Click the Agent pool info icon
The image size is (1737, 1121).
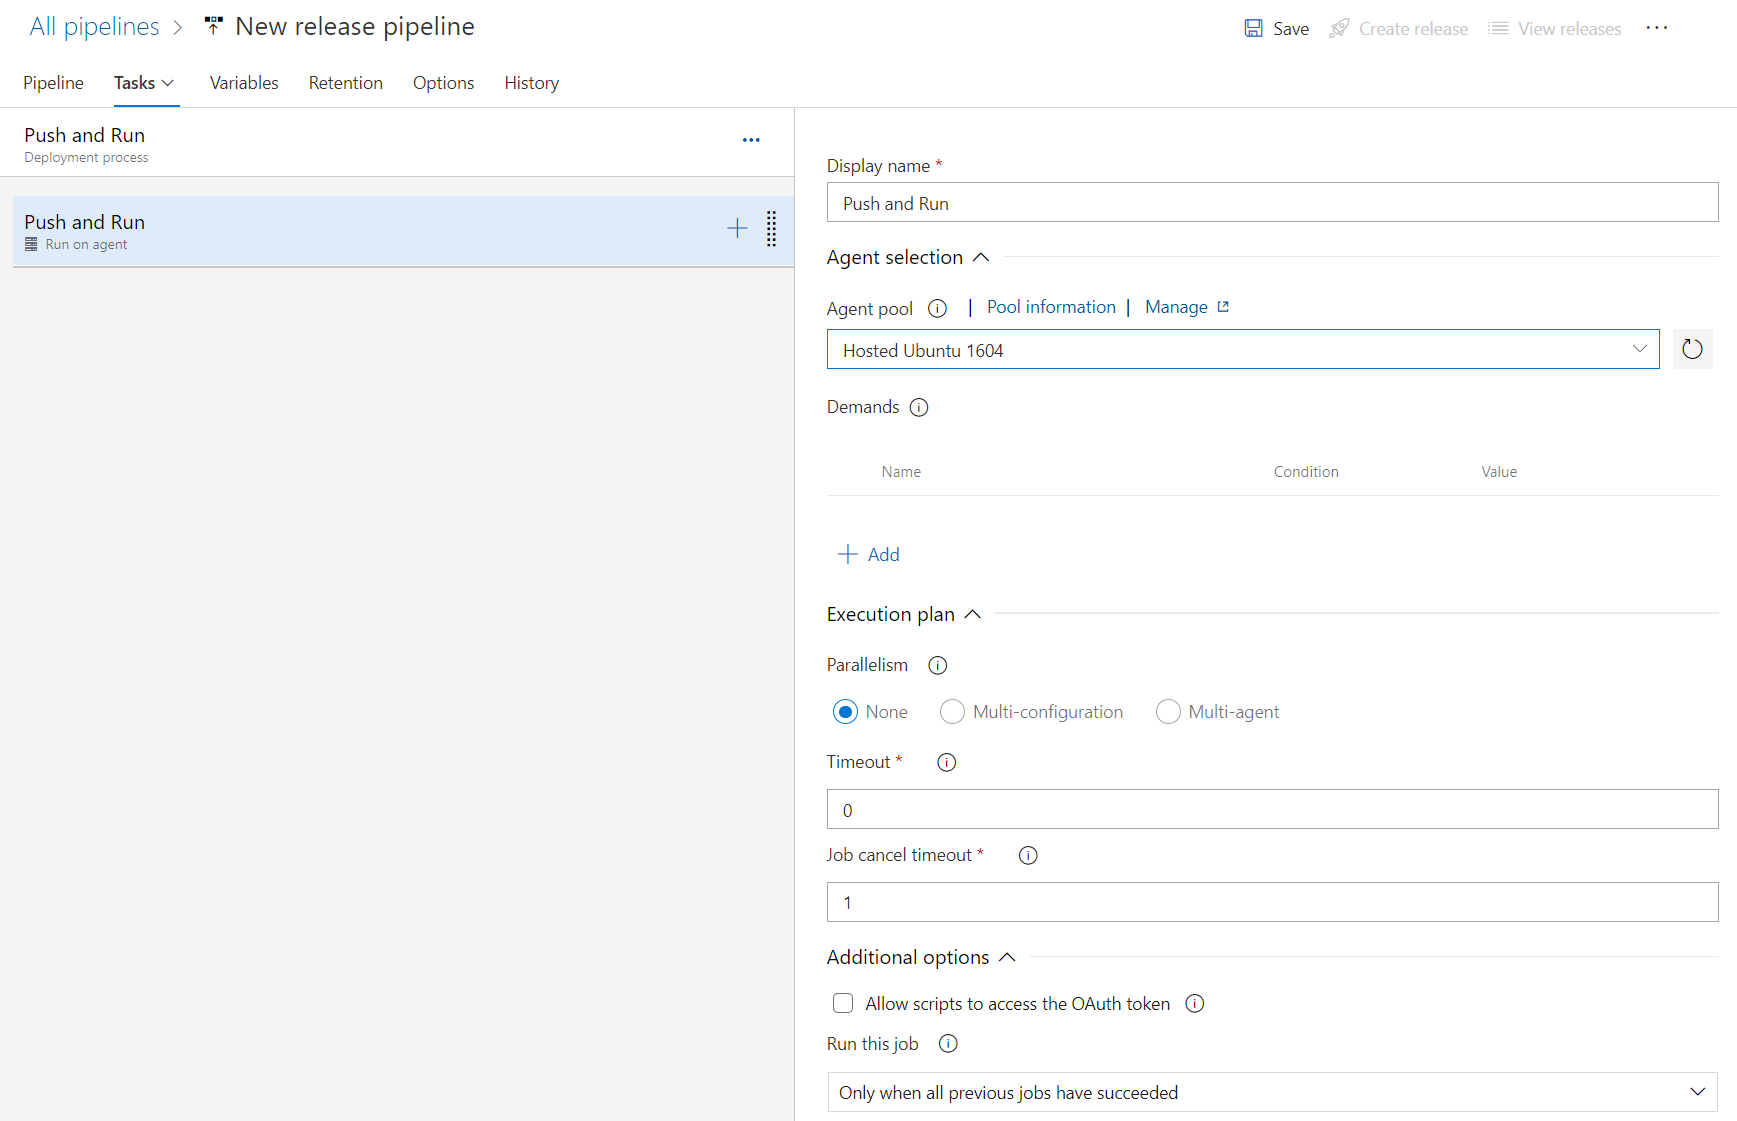pyautogui.click(x=937, y=308)
